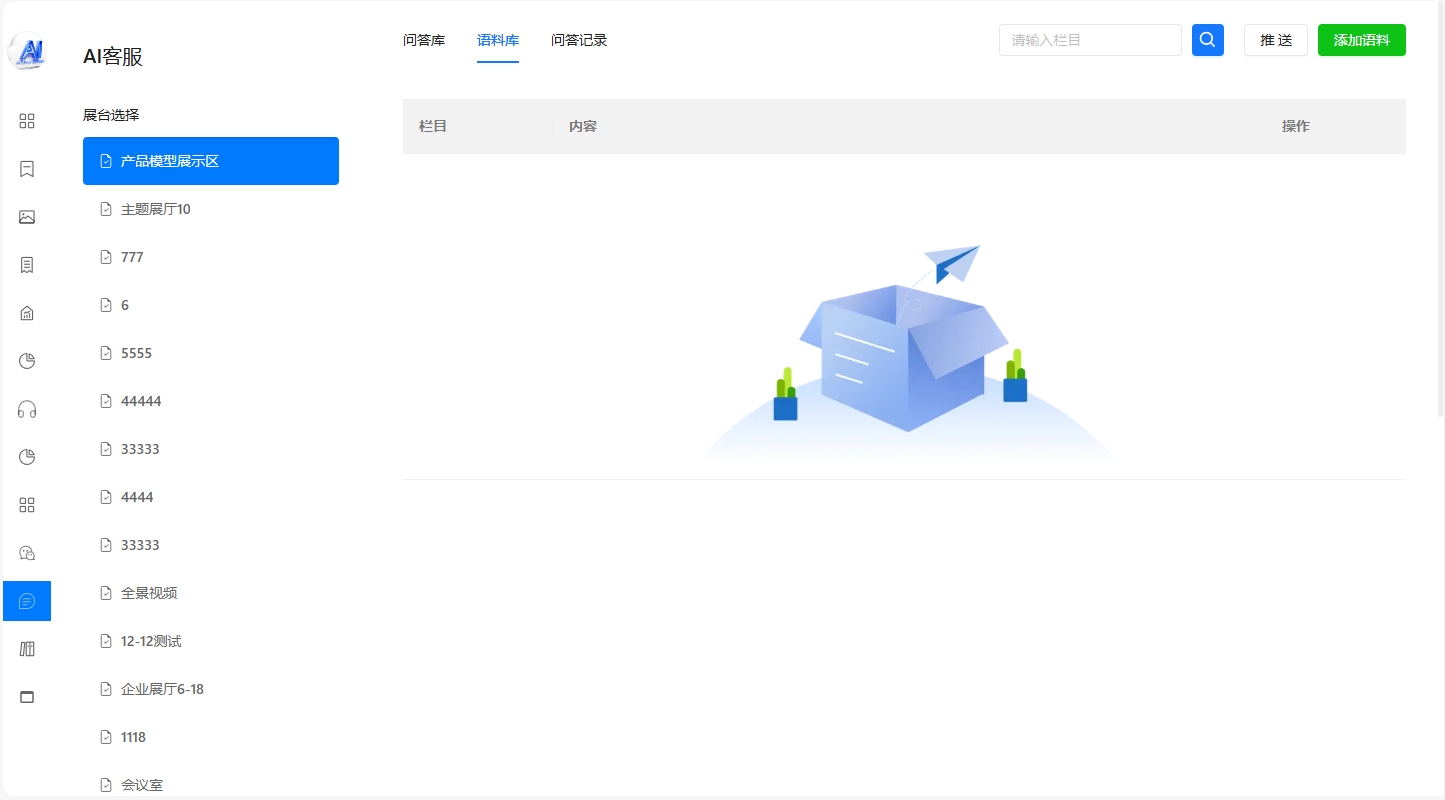1445x800 pixels.
Task: Click the blue search magnifier button
Action: tap(1207, 40)
